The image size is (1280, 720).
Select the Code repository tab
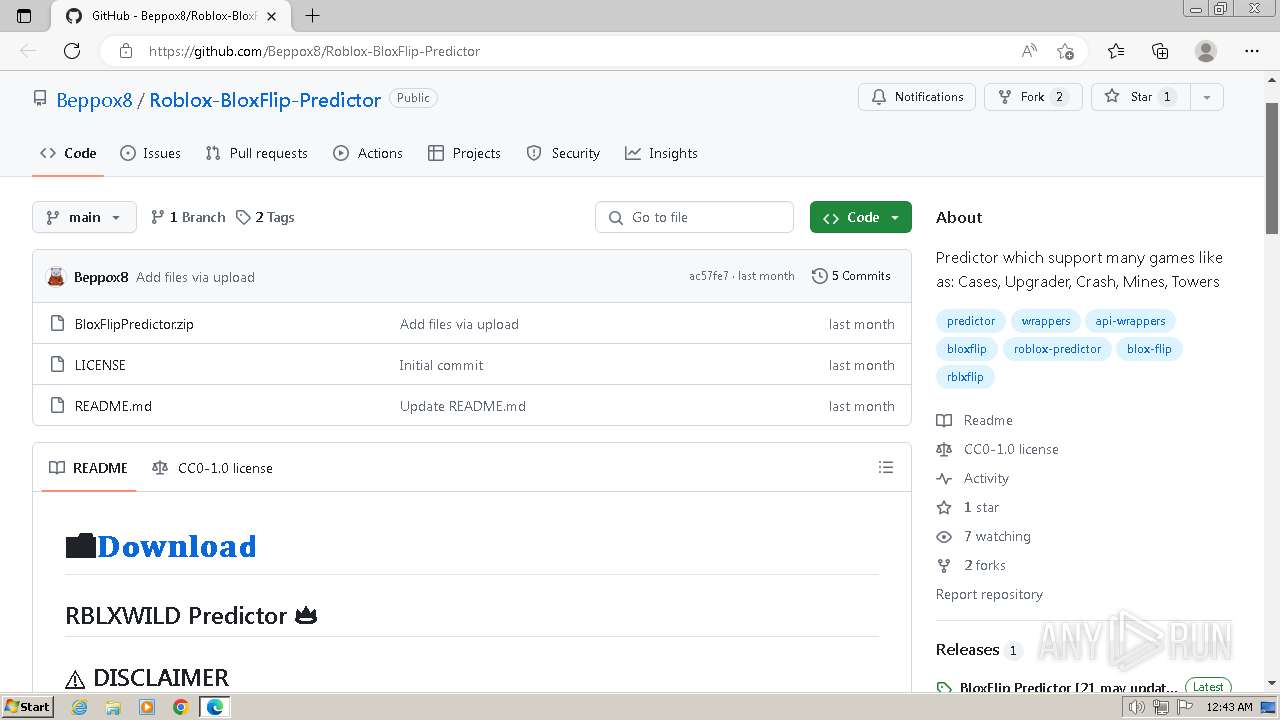tap(68, 153)
